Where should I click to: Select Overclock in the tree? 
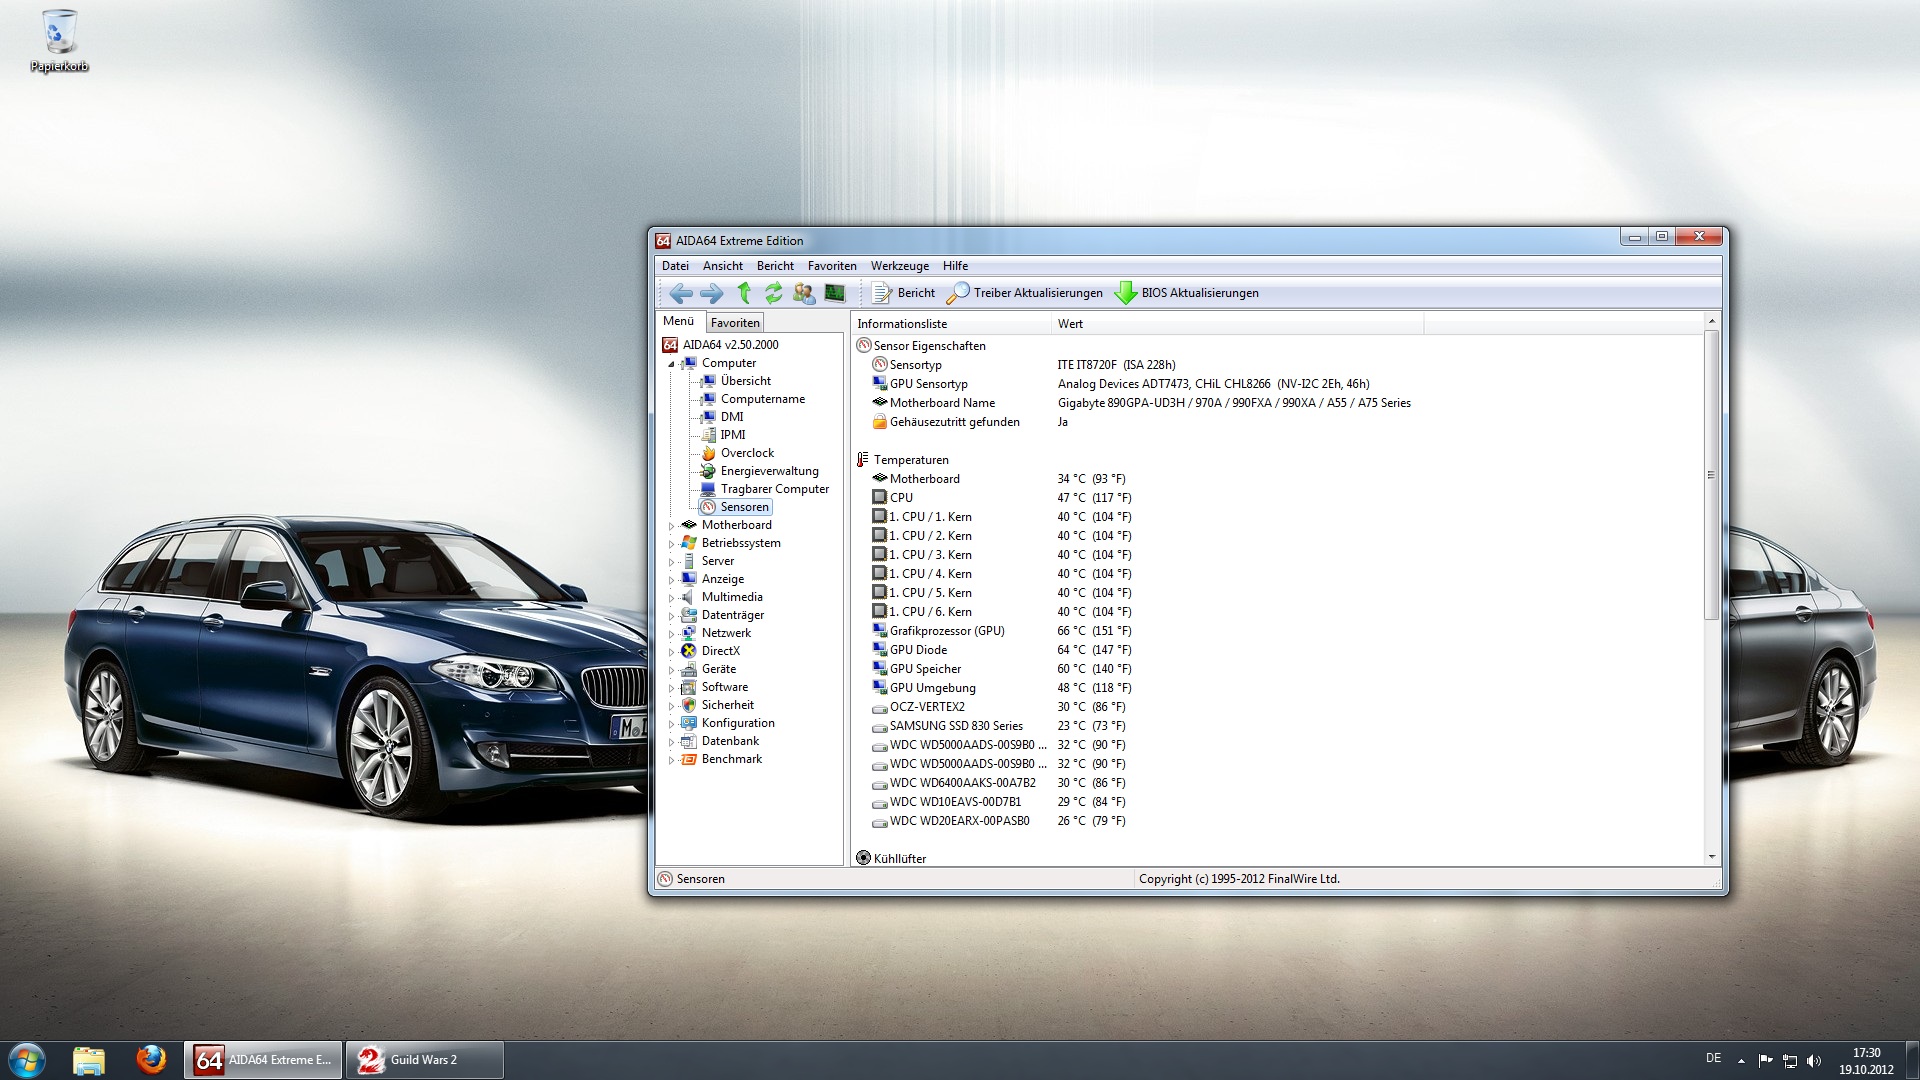[747, 453]
